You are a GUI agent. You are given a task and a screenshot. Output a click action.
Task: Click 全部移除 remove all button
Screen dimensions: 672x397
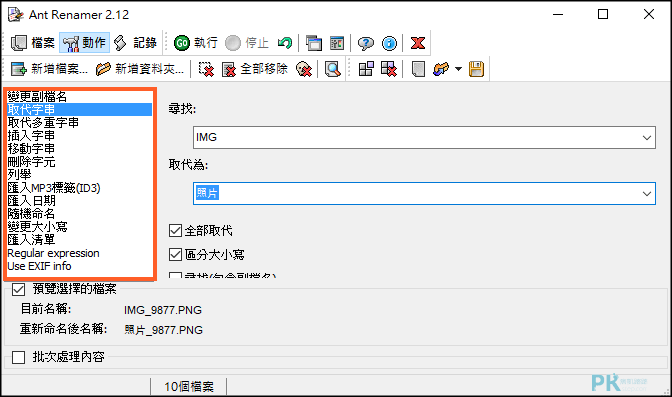255,69
